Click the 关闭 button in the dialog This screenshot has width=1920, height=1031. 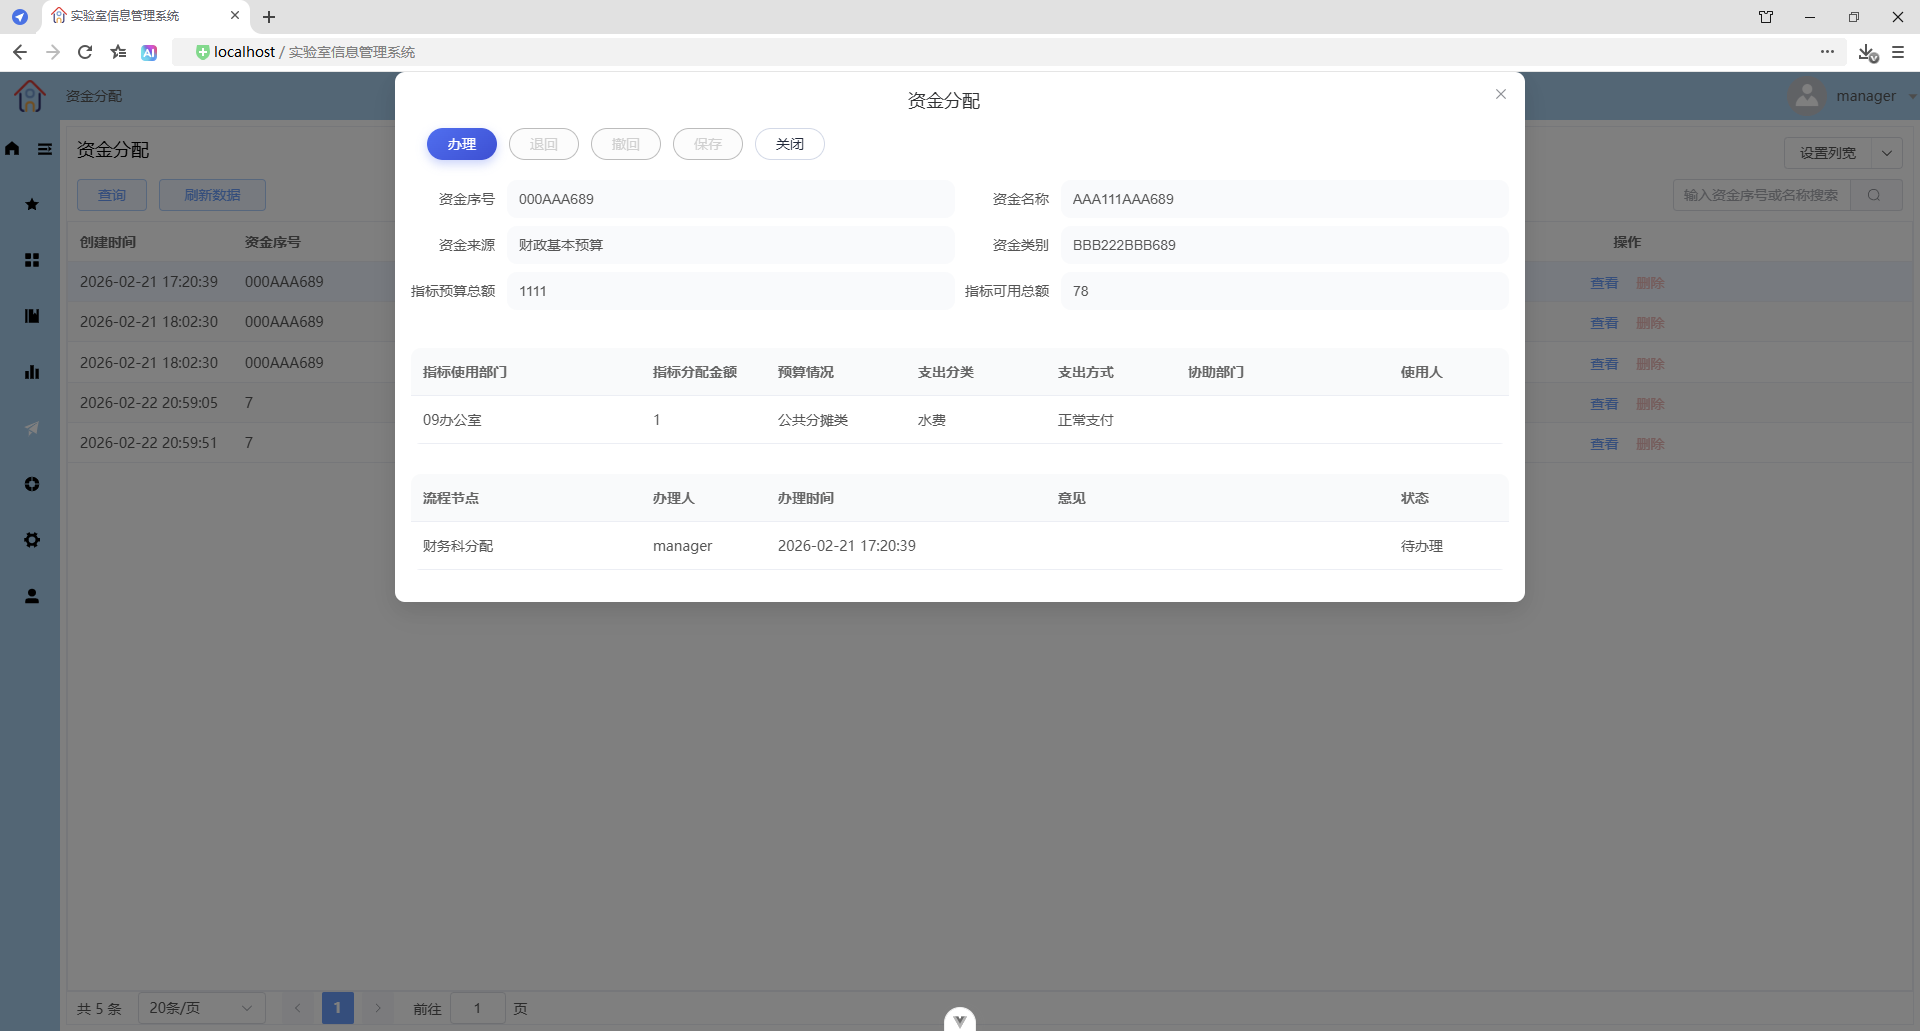pyautogui.click(x=790, y=144)
